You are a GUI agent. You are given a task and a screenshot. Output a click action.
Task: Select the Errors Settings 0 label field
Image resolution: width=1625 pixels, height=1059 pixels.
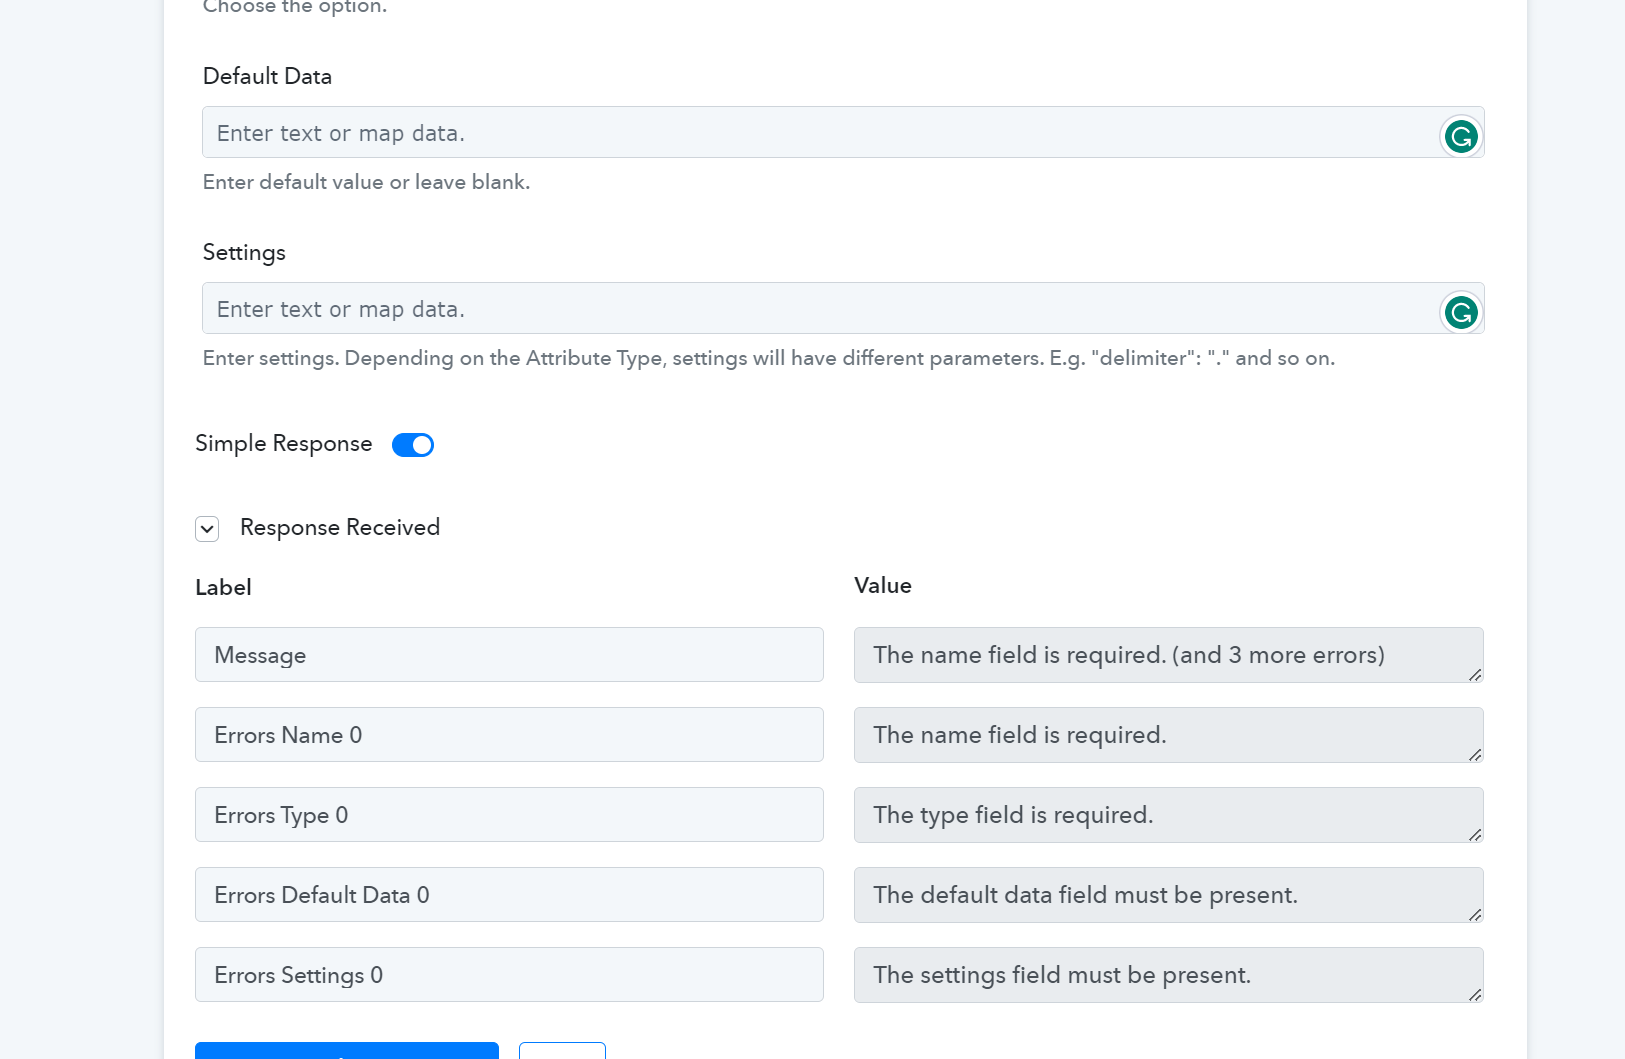pyautogui.click(x=509, y=975)
